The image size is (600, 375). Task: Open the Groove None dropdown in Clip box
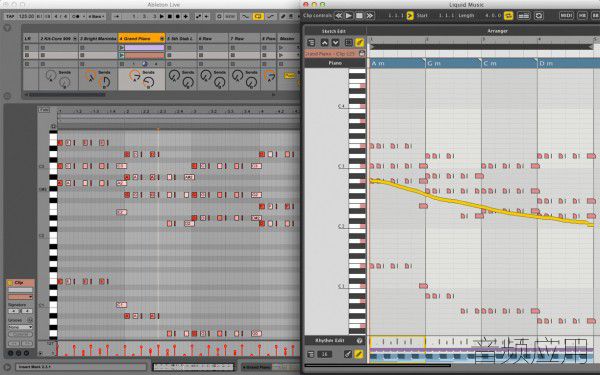pos(20,327)
